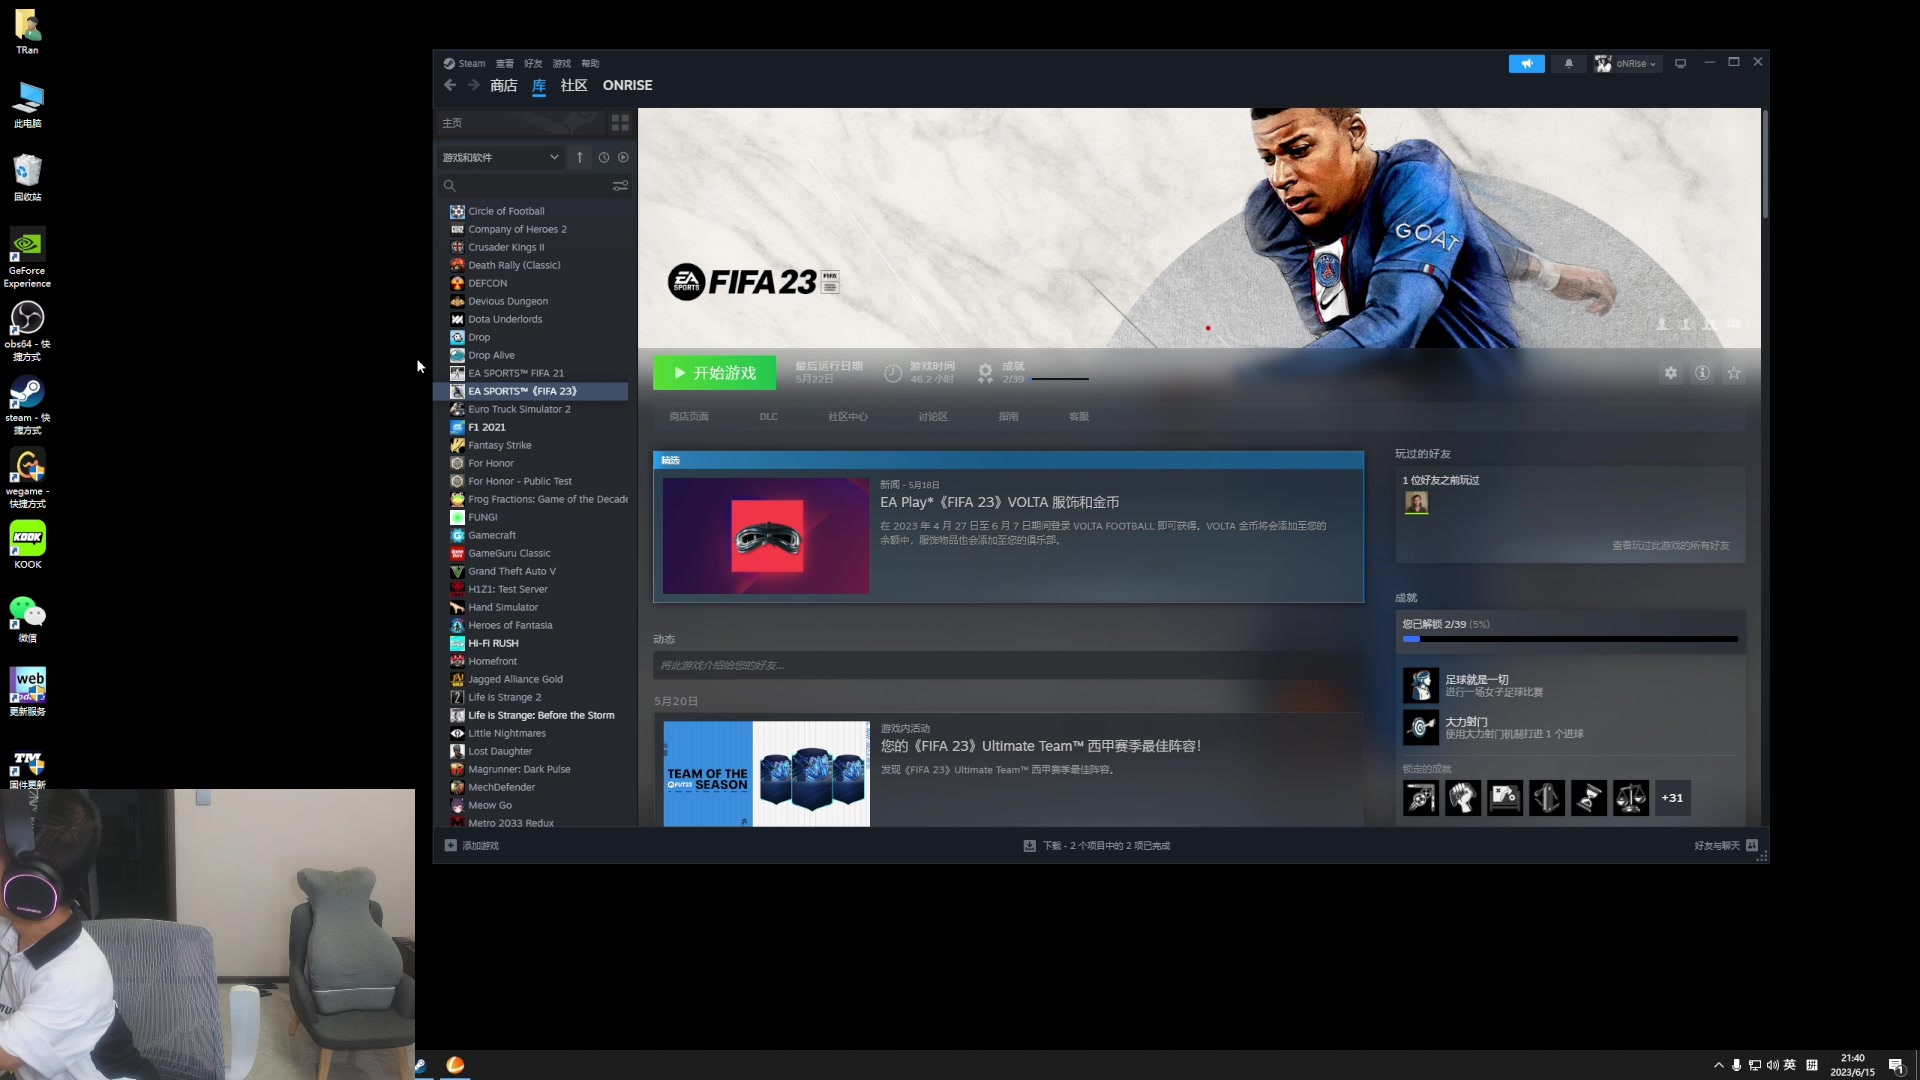Open the 游戏 menu
Screen dimensions: 1920x1080
pyautogui.click(x=562, y=63)
